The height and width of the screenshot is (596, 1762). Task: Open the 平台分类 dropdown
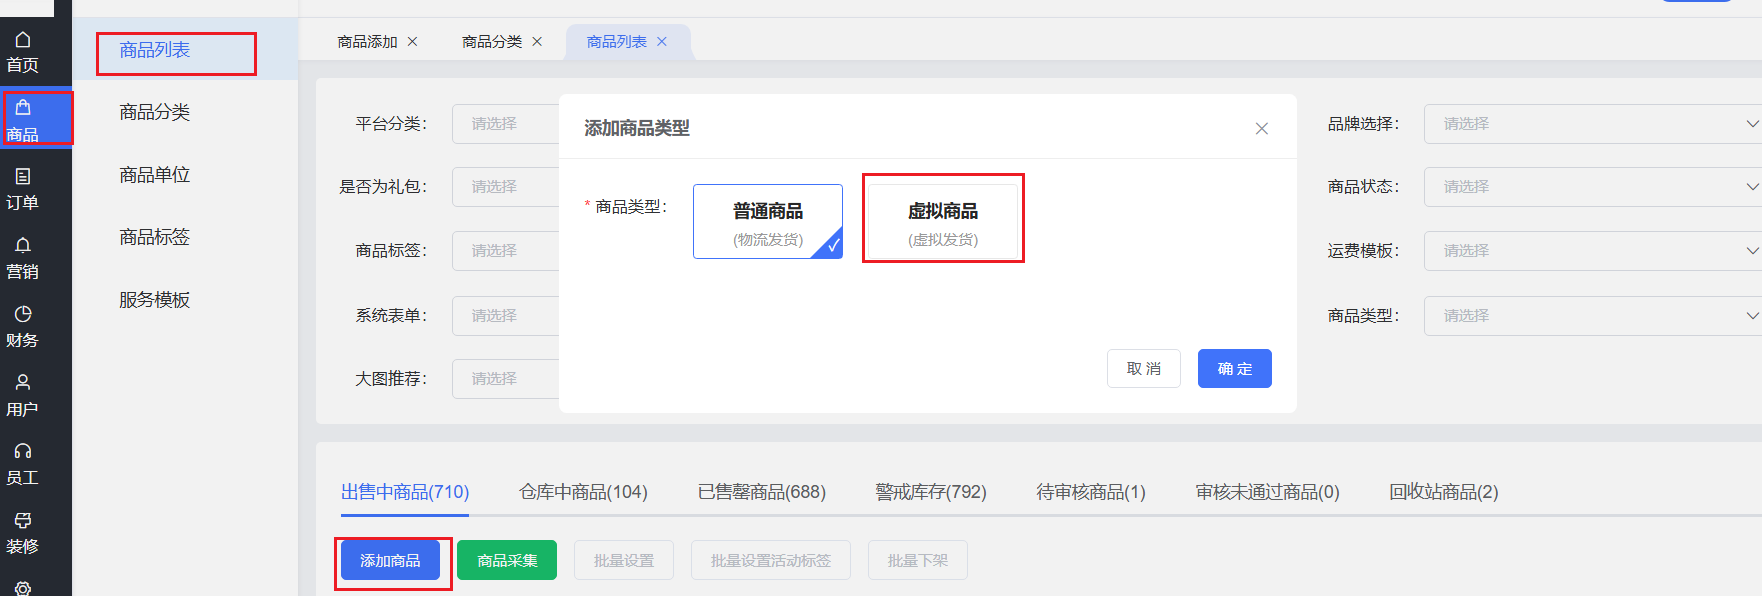point(506,124)
